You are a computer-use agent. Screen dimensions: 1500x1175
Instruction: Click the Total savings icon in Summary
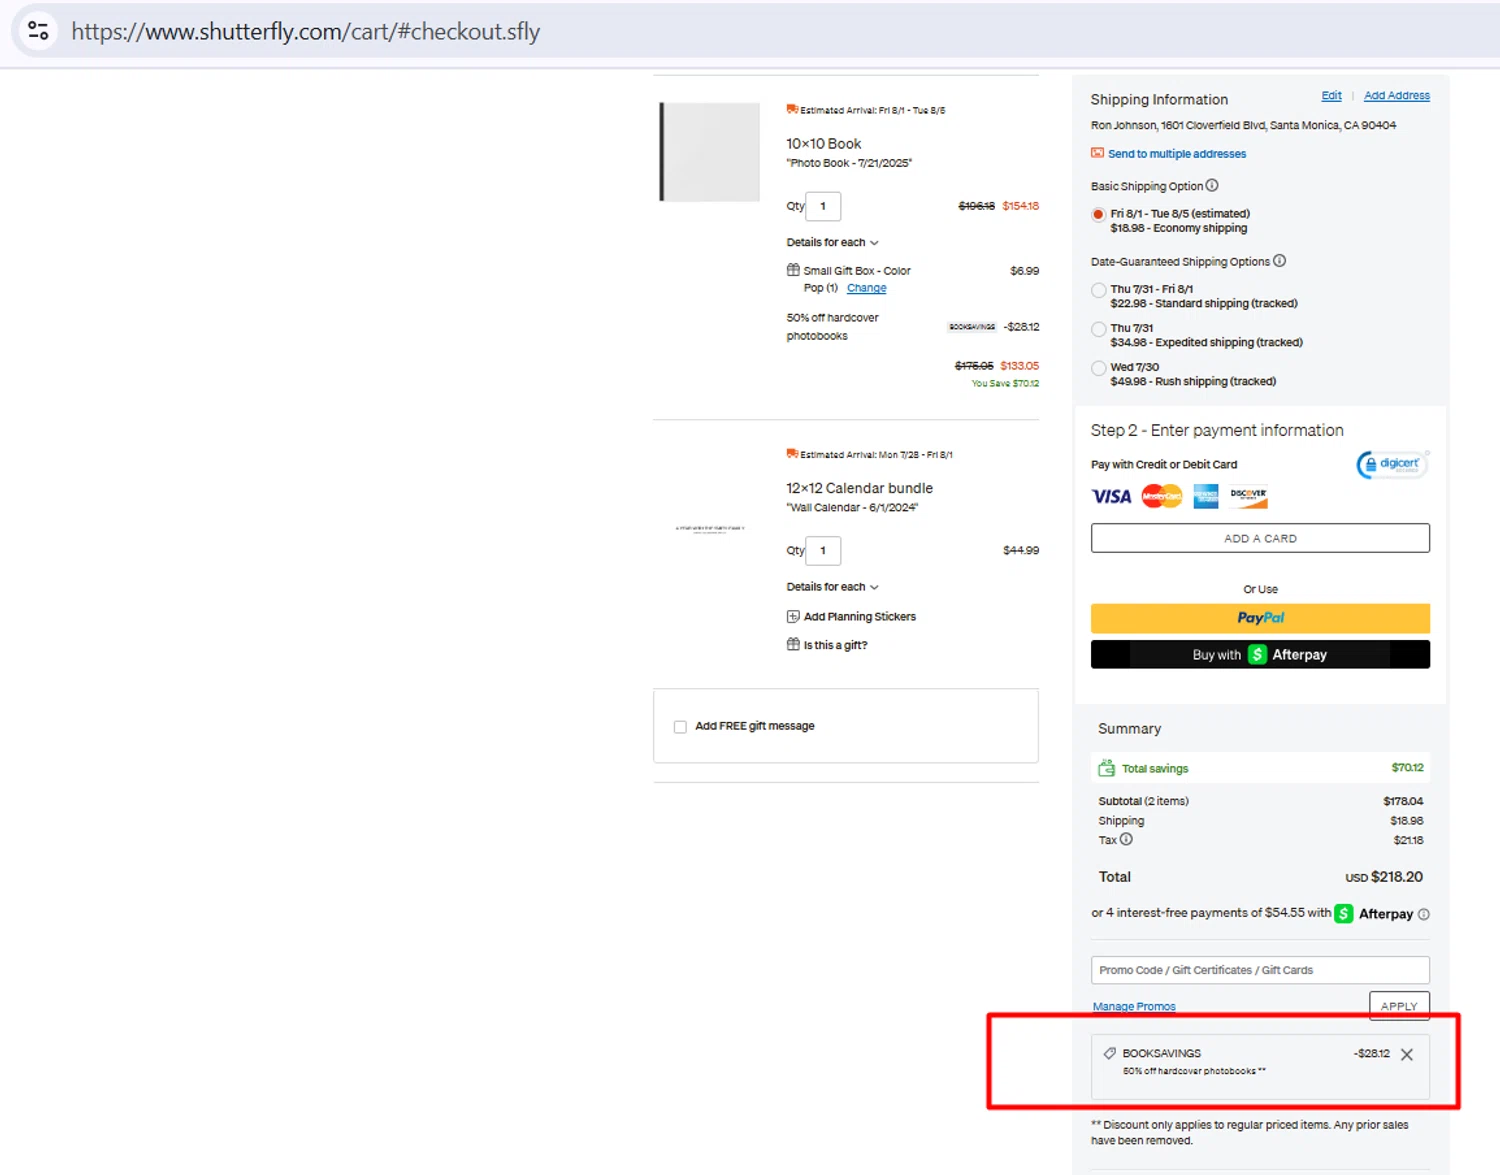(1106, 768)
